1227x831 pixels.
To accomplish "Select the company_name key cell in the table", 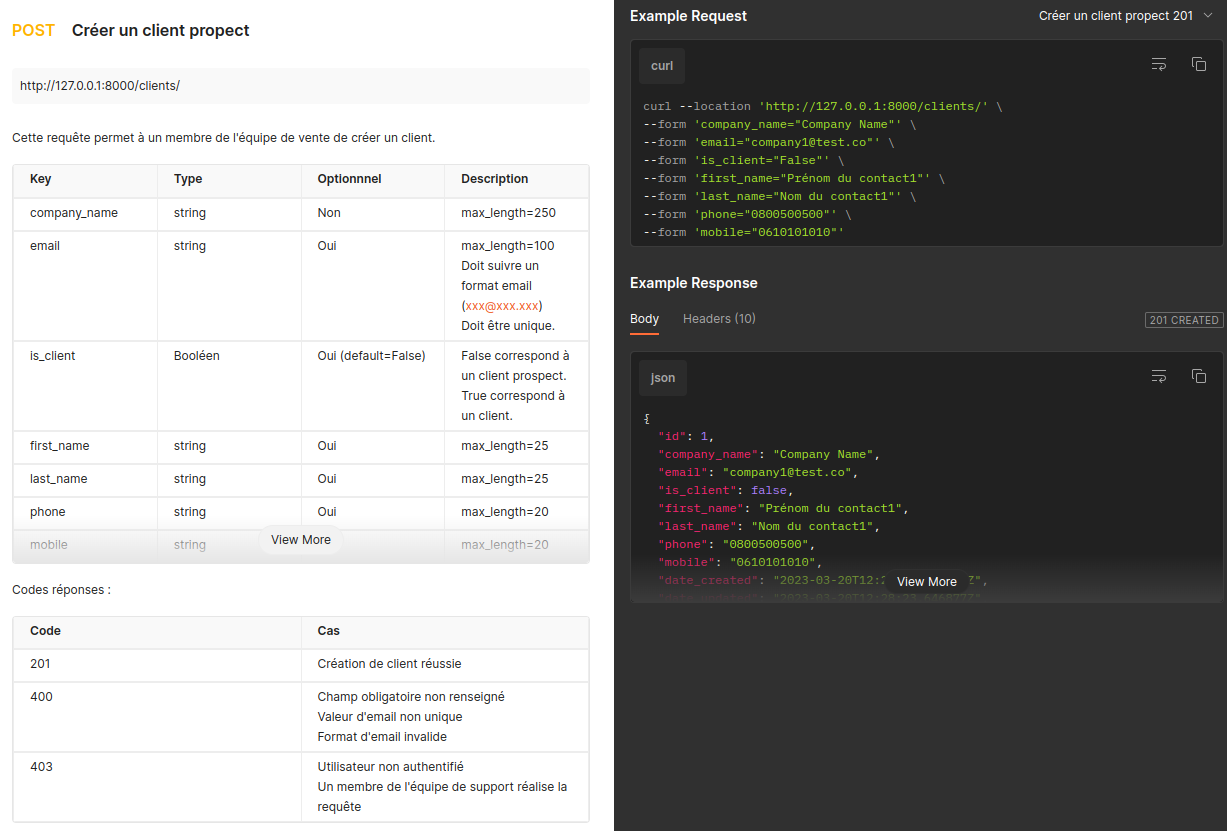I will click(74, 213).
